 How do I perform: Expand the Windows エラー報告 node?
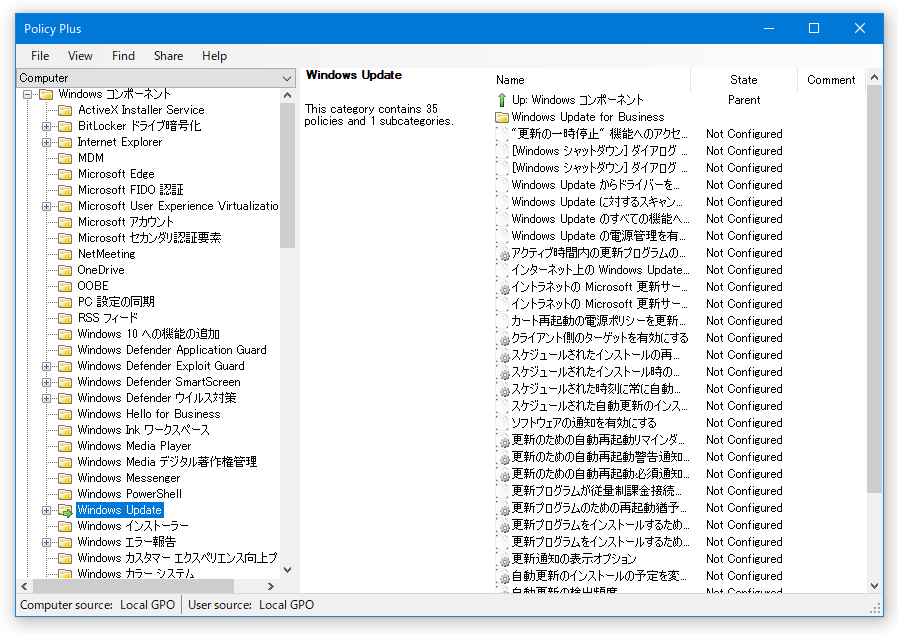tap(46, 542)
